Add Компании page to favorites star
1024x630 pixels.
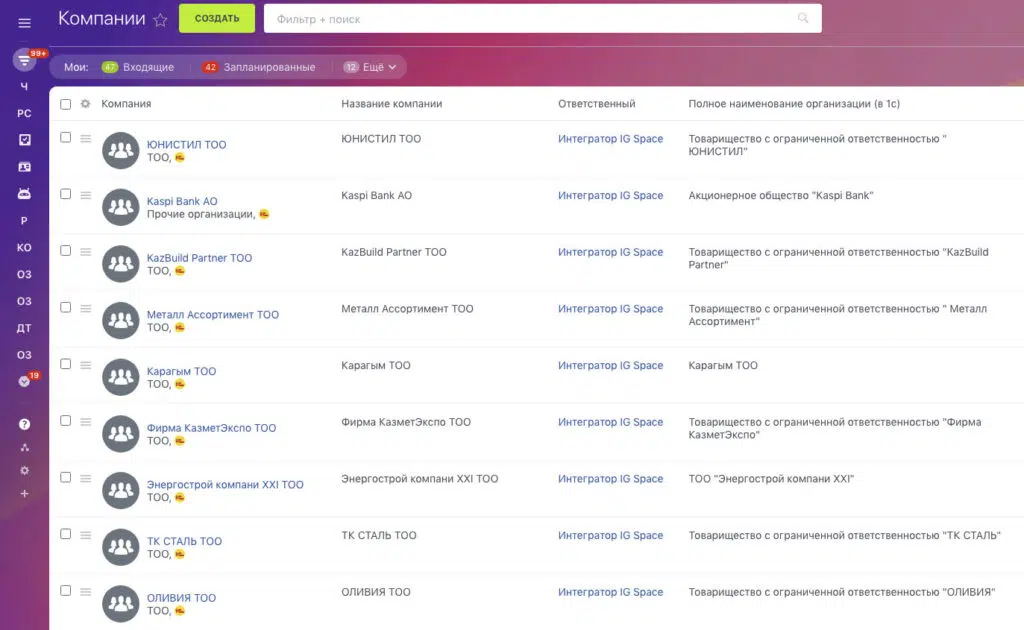coord(160,20)
